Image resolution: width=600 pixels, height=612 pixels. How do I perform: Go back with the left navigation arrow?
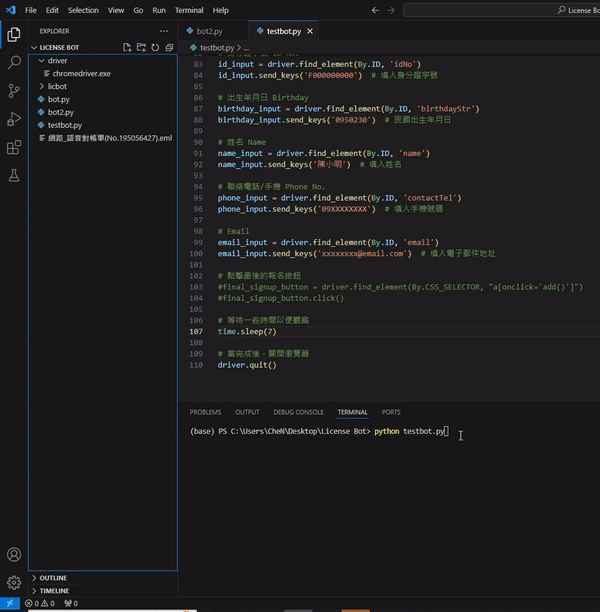pos(375,10)
